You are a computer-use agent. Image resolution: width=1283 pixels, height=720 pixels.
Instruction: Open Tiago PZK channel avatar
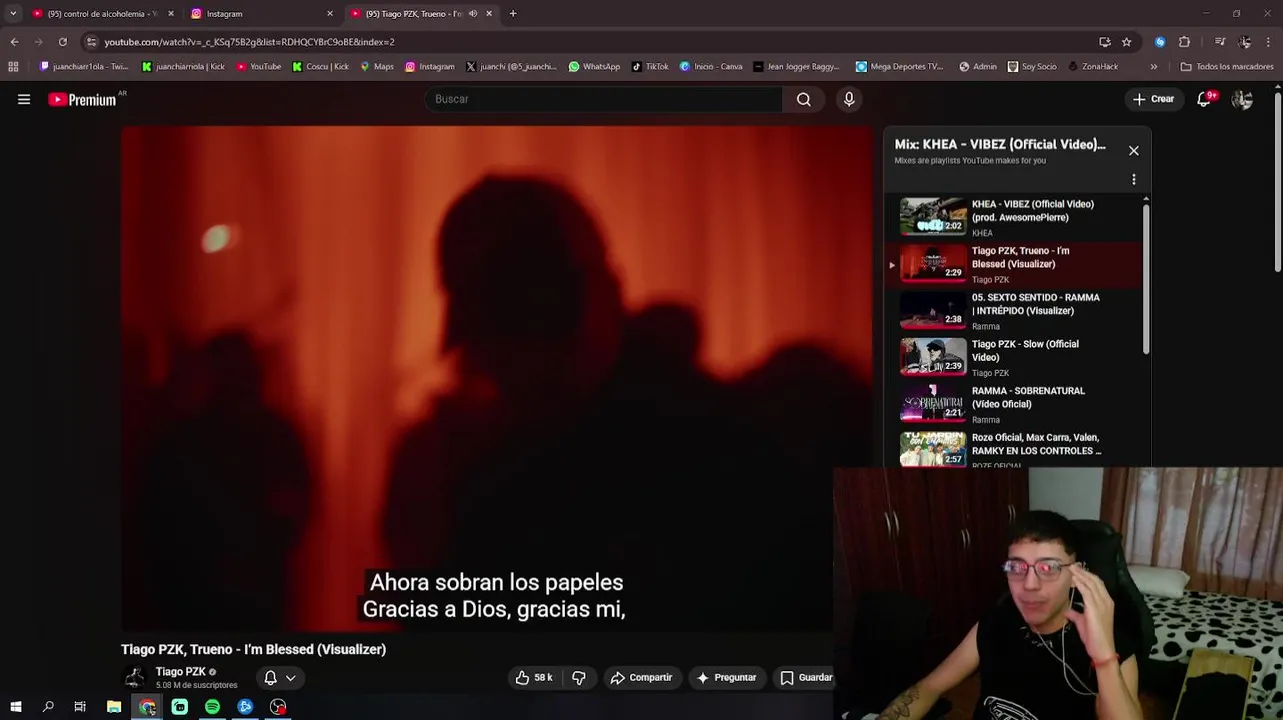coord(135,677)
